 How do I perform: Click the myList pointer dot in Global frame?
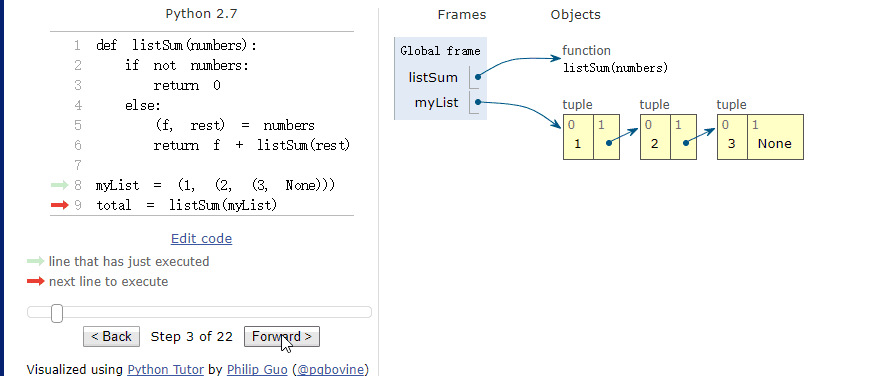[478, 102]
